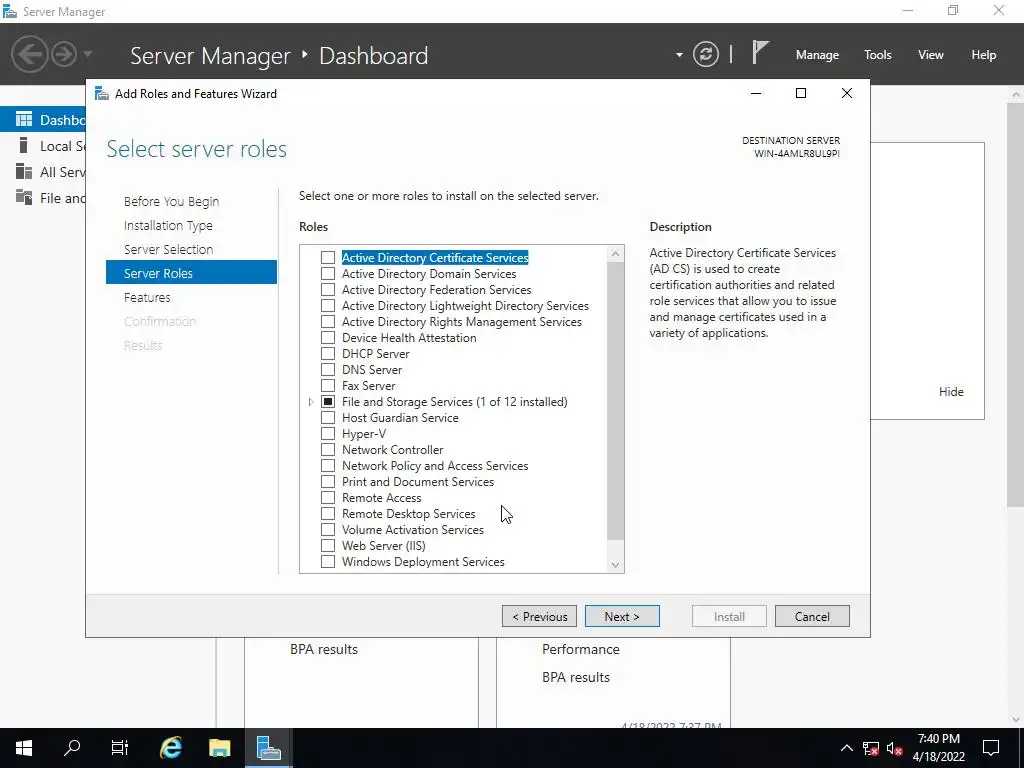Viewport: 1024px width, 768px height.
Task: Click the network status tray icon
Action: click(871, 748)
